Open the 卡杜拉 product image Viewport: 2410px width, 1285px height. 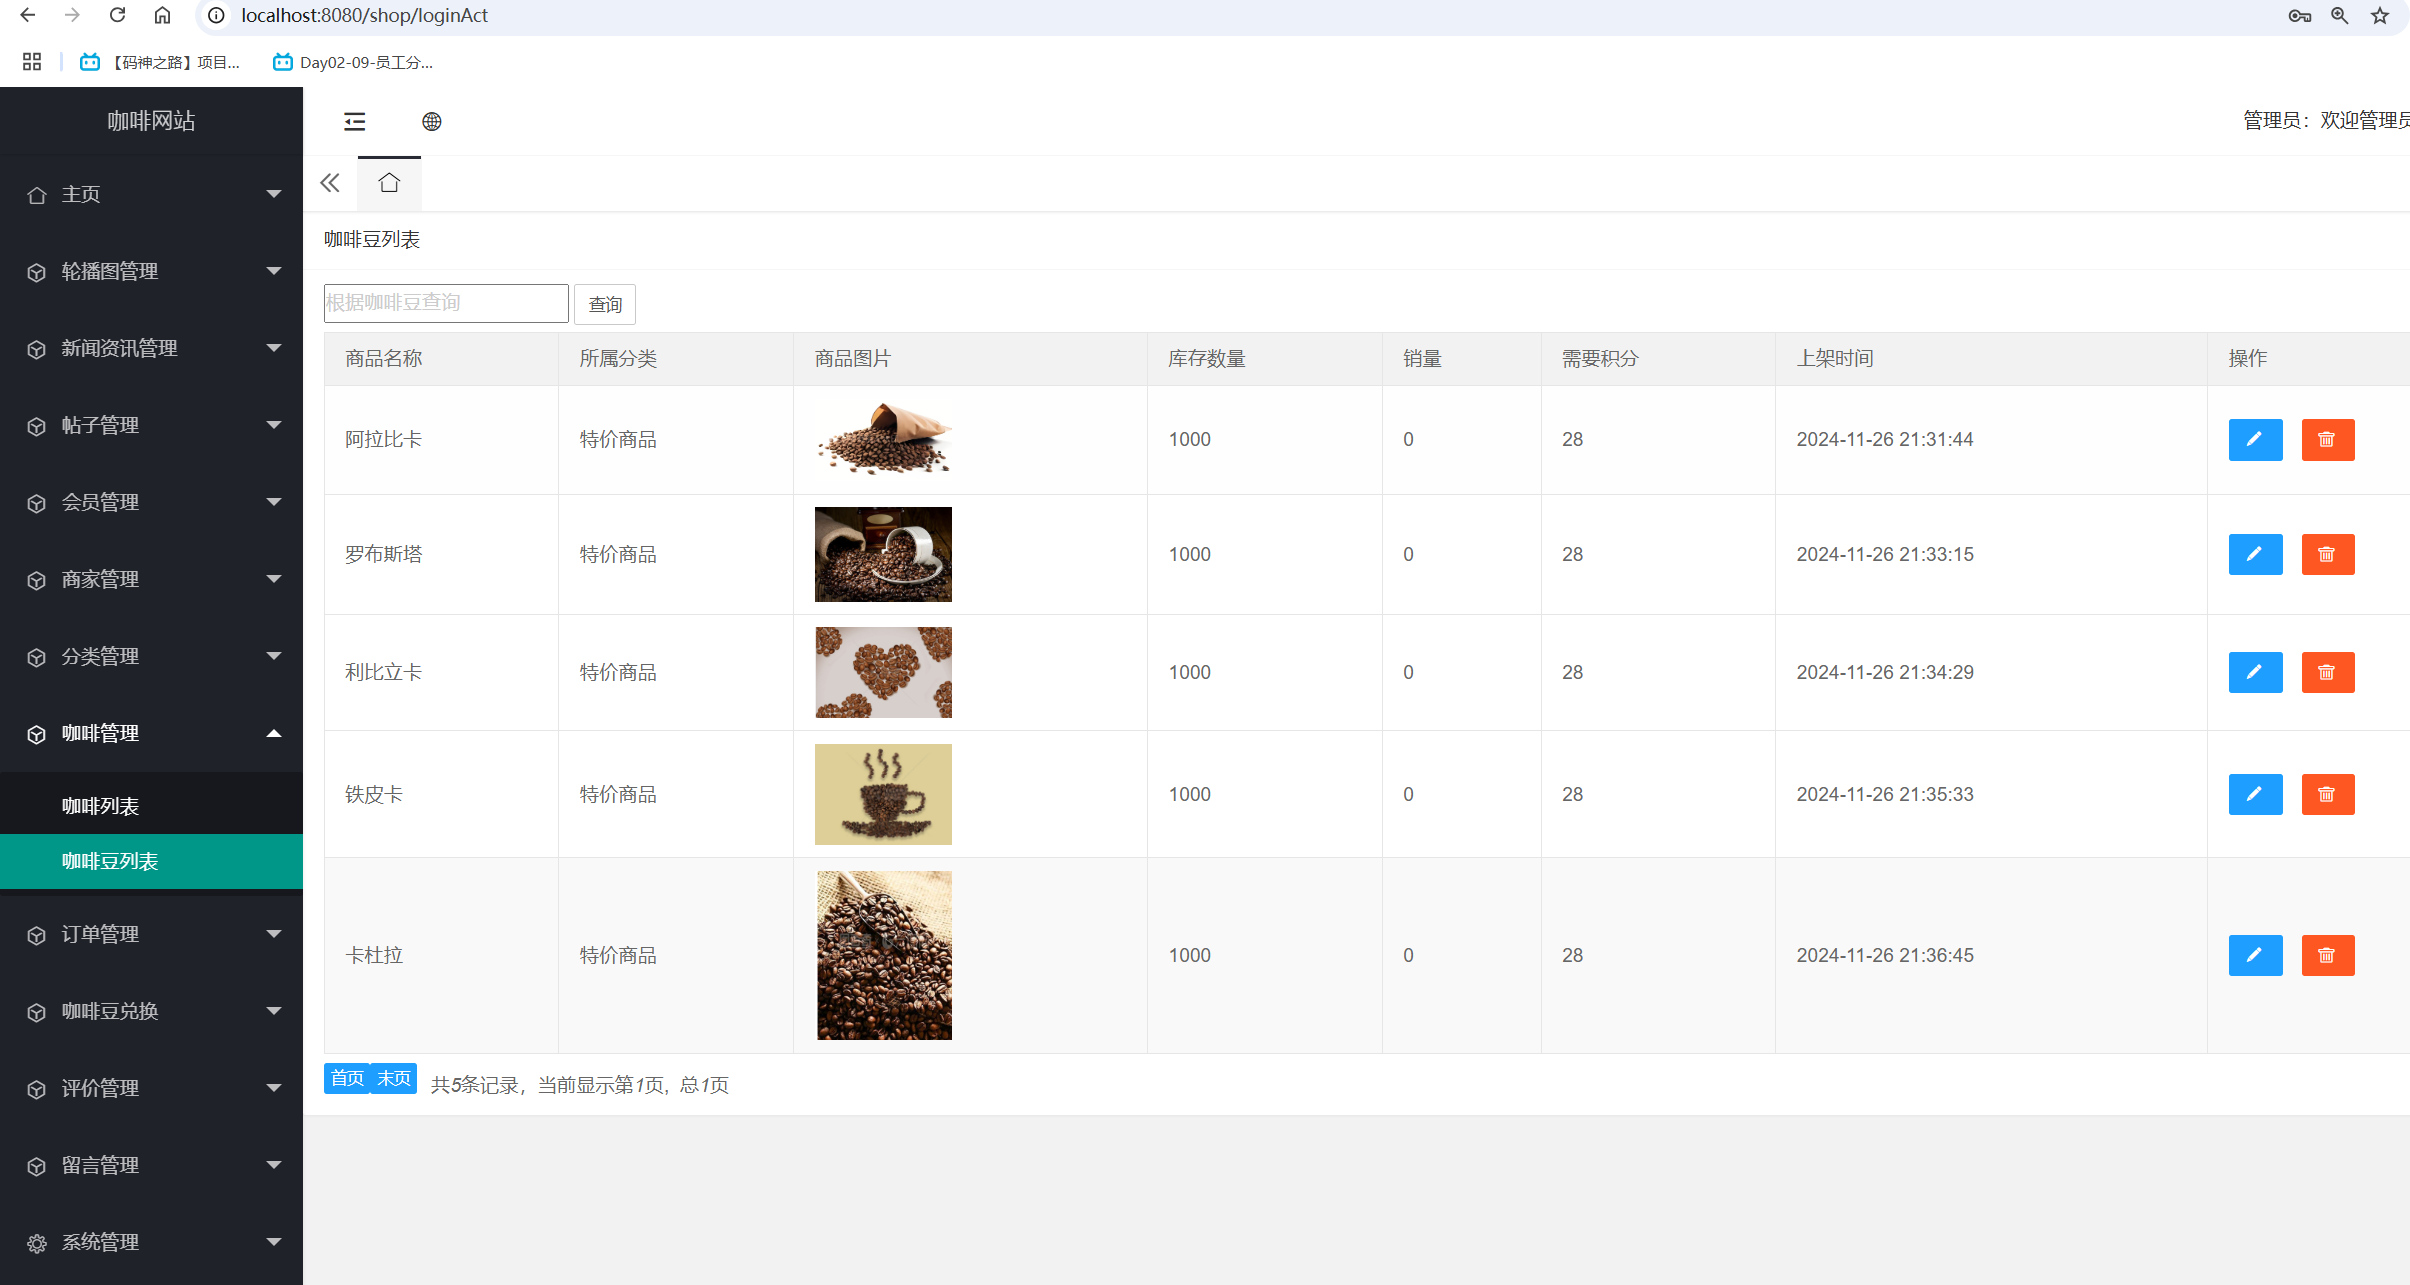coord(884,955)
